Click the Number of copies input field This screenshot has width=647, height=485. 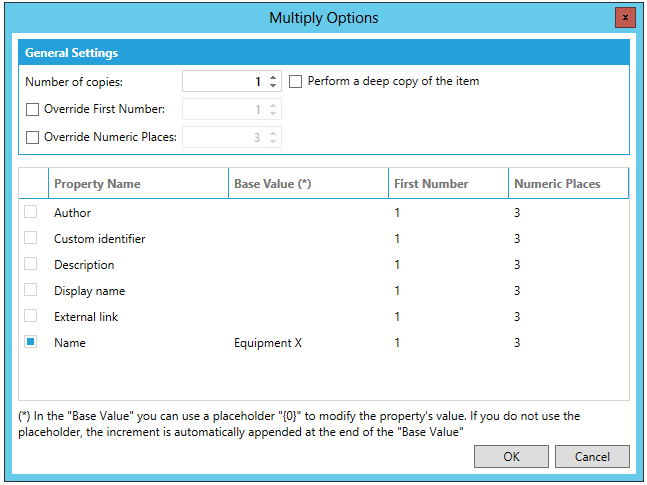(x=224, y=82)
